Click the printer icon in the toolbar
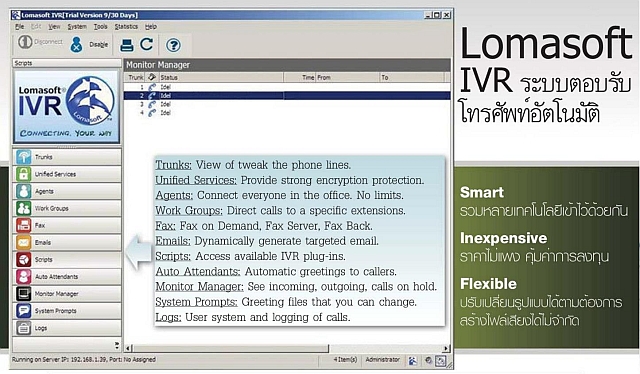The image size is (640, 374). point(127,45)
